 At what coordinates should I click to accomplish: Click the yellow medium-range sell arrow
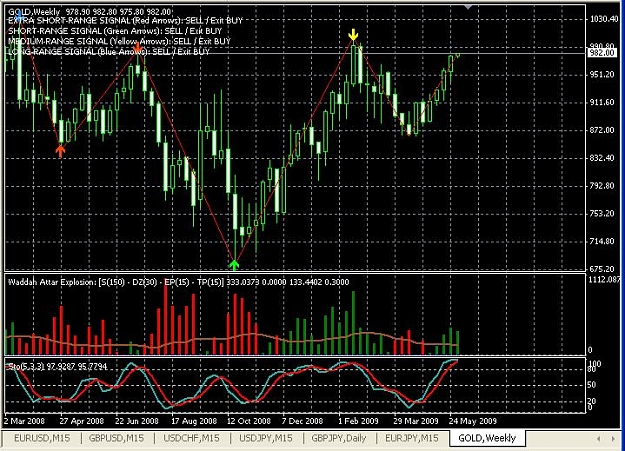click(x=353, y=35)
